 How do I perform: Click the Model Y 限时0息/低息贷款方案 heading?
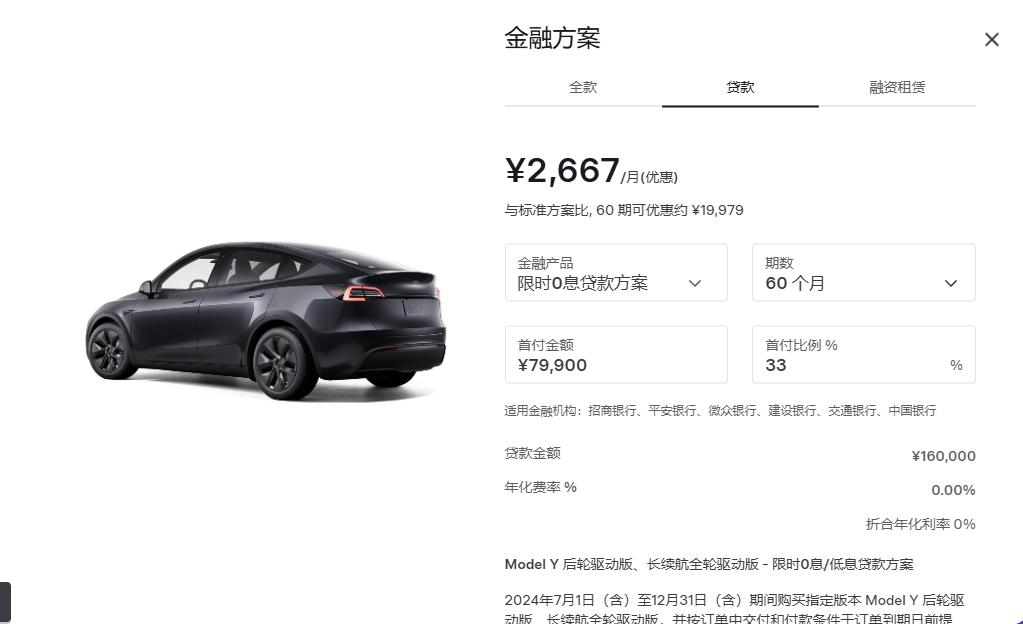pyautogui.click(x=709, y=564)
